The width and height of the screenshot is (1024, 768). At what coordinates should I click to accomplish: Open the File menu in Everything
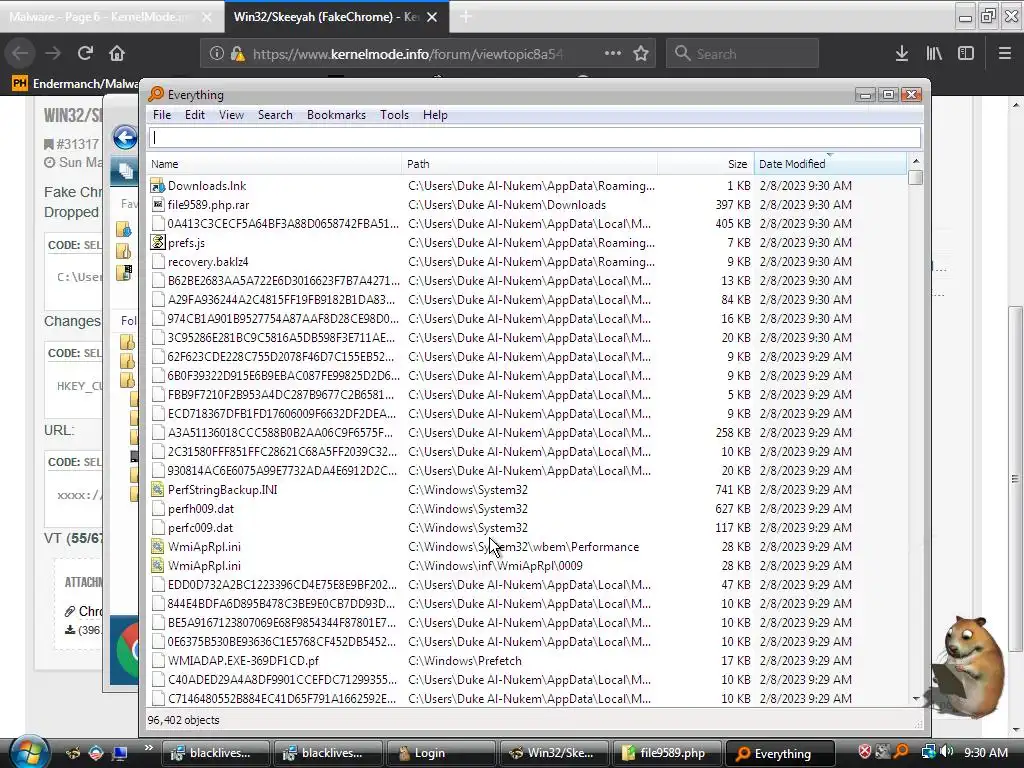click(162, 115)
